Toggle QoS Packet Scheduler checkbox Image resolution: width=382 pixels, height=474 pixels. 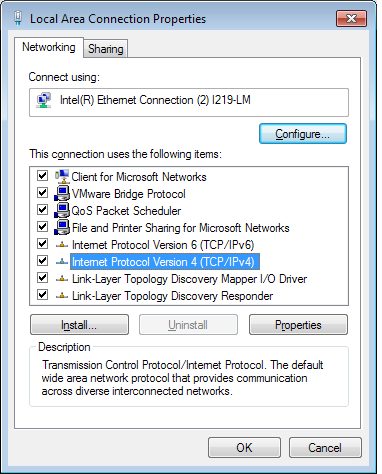click(x=42, y=209)
